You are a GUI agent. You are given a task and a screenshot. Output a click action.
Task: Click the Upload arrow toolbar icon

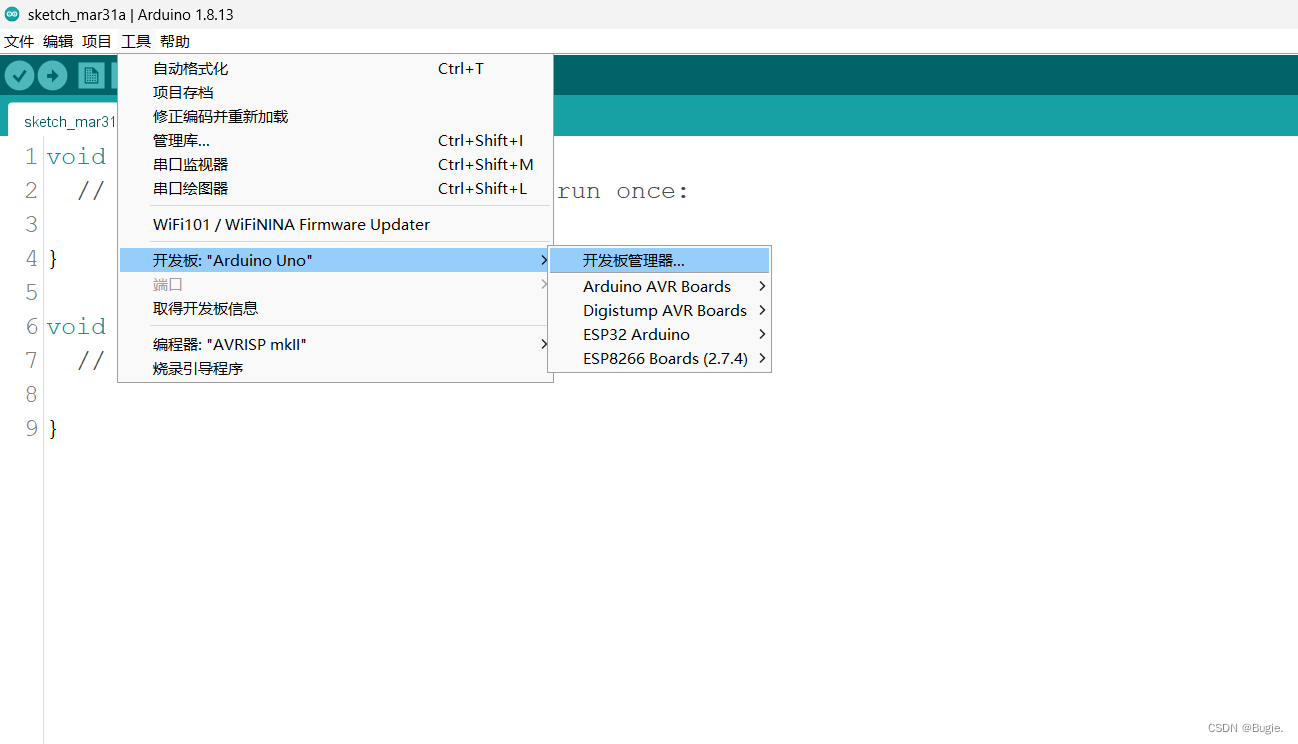coord(52,75)
